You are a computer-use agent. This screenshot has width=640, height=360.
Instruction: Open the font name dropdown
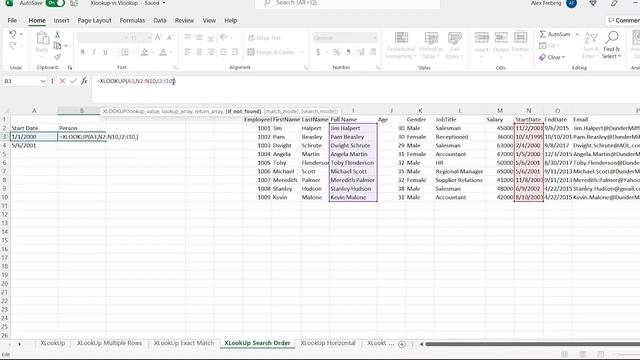126,38
